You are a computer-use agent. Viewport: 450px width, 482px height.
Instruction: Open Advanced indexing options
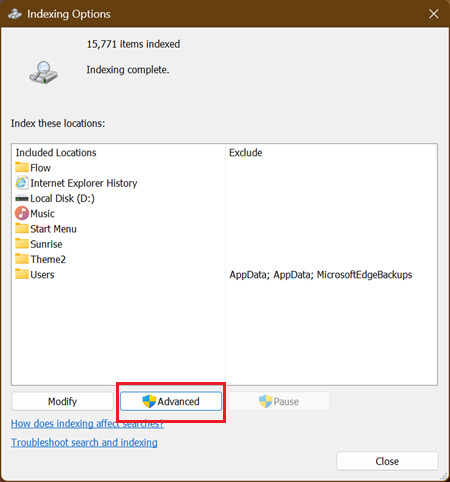click(171, 401)
